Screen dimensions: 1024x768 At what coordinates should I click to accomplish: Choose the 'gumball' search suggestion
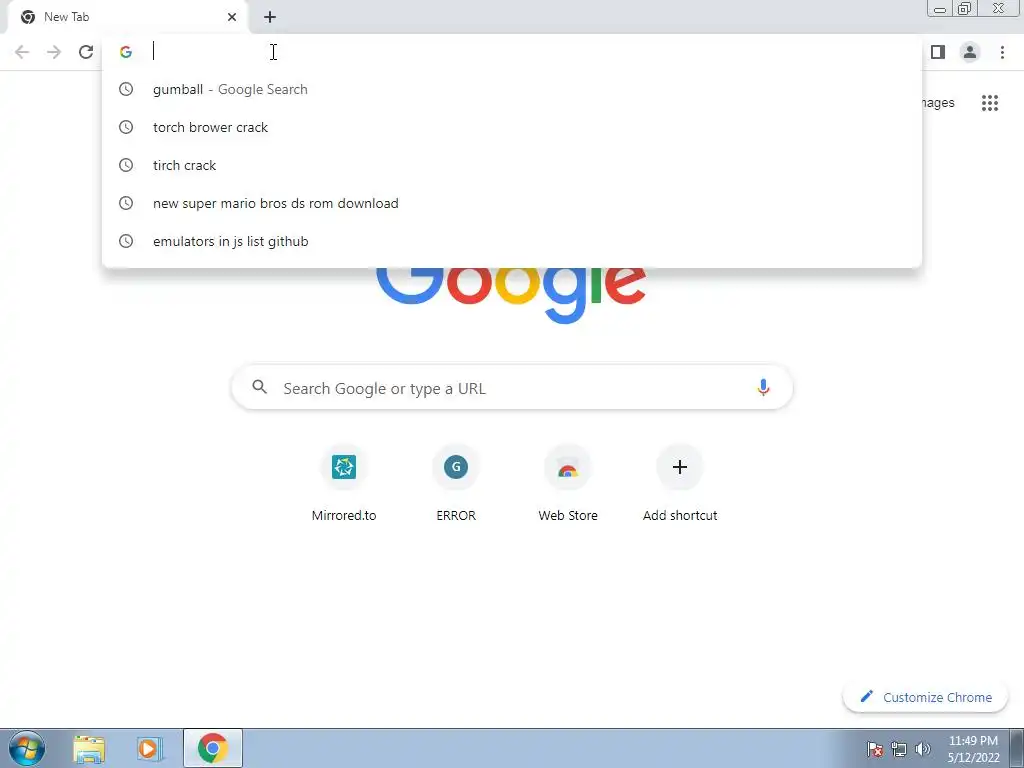512,89
